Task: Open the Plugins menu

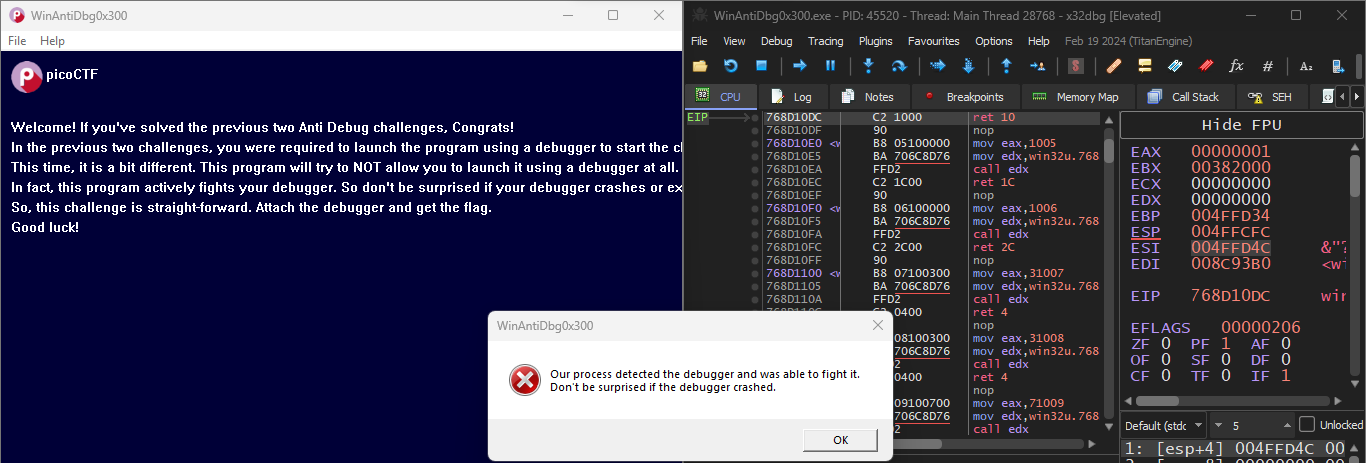Action: (875, 41)
